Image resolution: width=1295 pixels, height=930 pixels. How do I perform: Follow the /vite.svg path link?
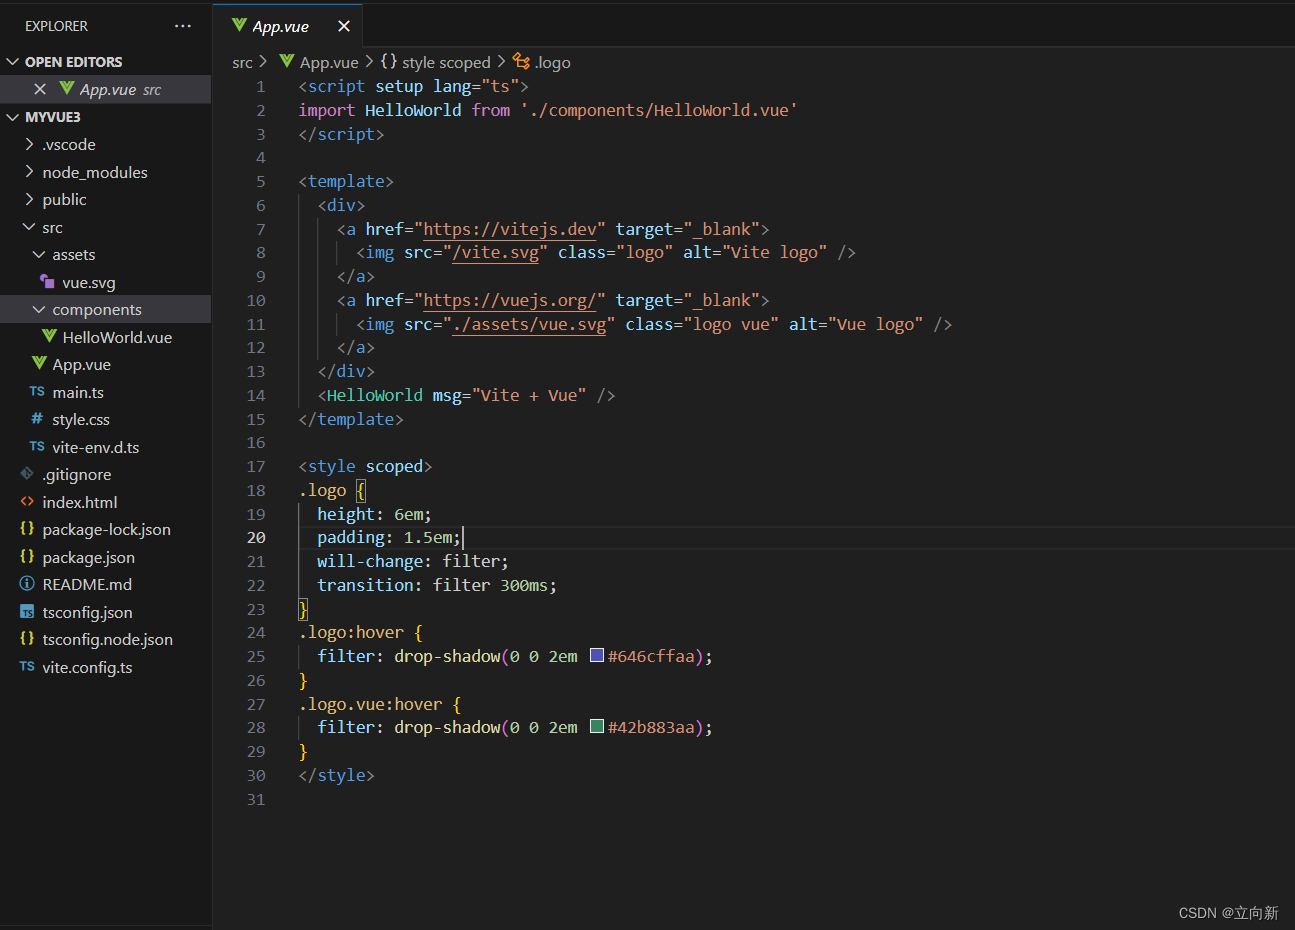click(495, 253)
